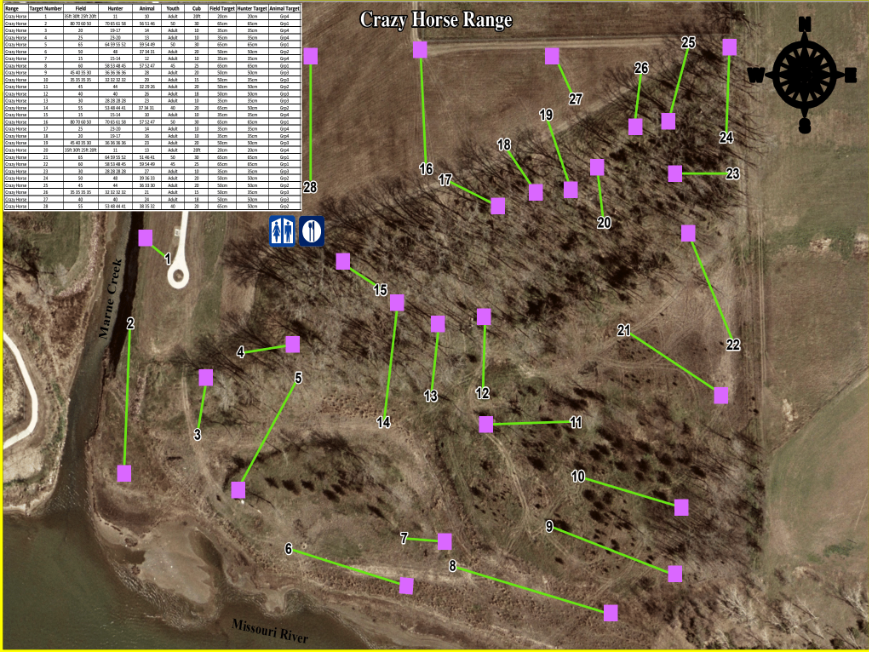Select the pink marker linked to number 16
Viewport: 869px width, 652px height.
(x=420, y=49)
